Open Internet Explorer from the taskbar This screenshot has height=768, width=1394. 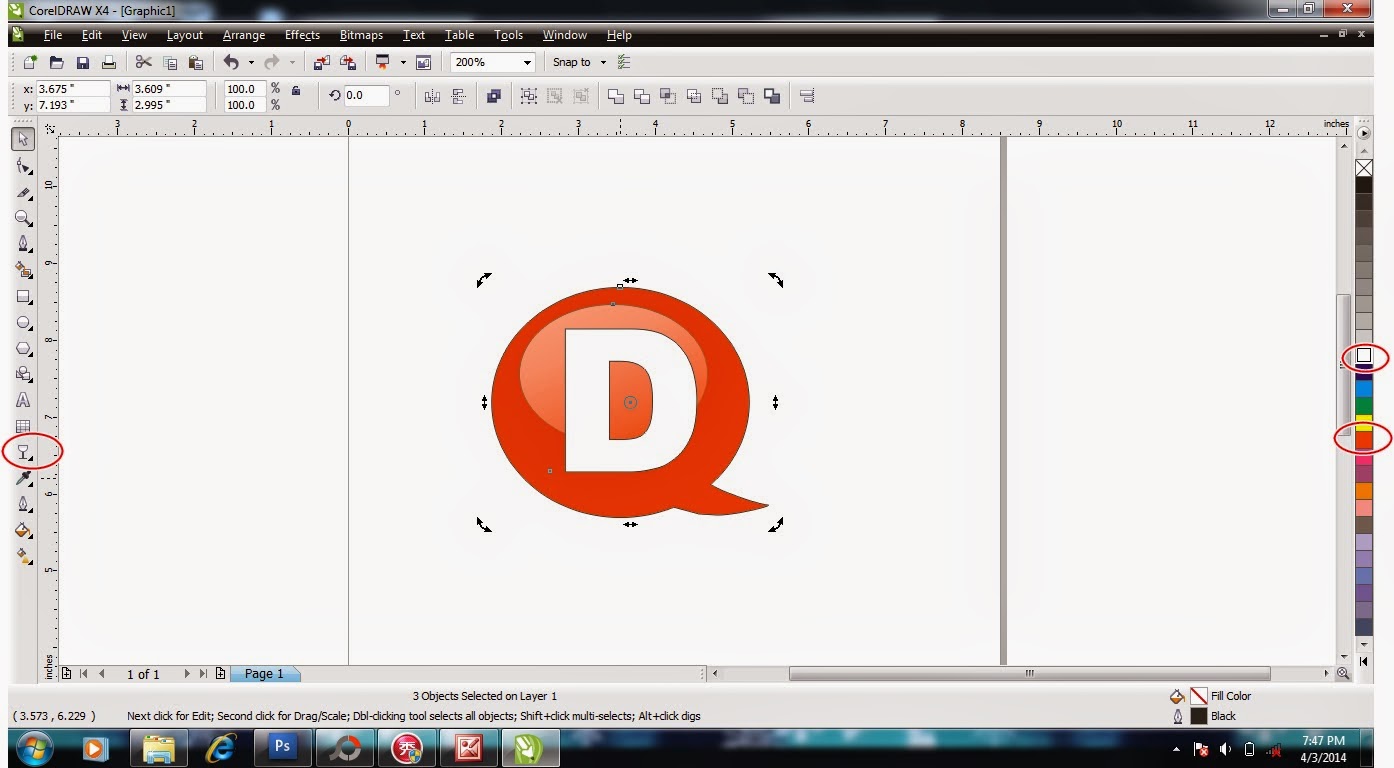coord(220,747)
